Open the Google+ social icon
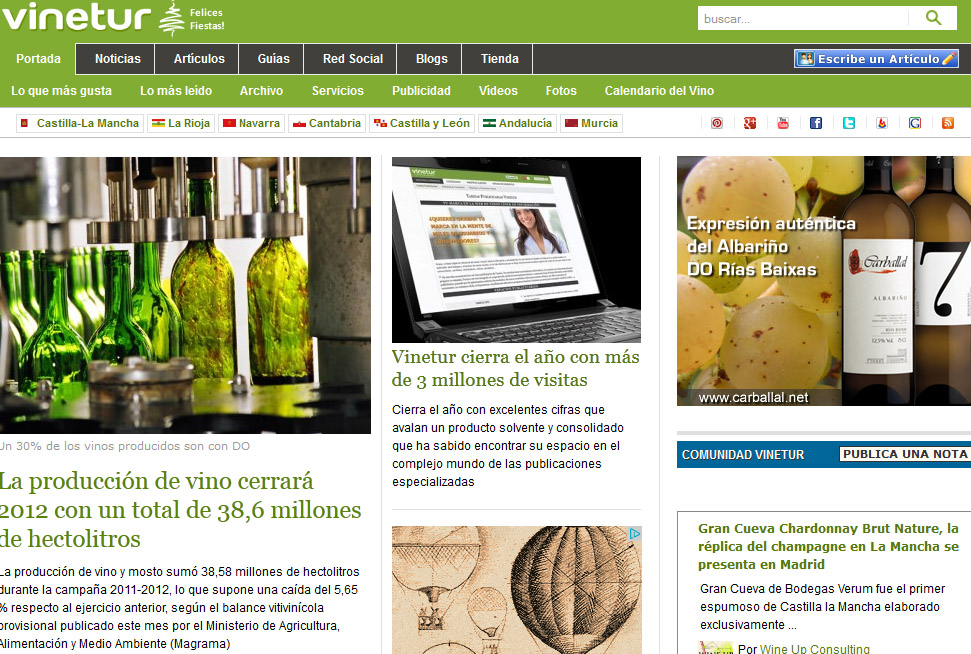This screenshot has height=654, width=971. point(750,123)
